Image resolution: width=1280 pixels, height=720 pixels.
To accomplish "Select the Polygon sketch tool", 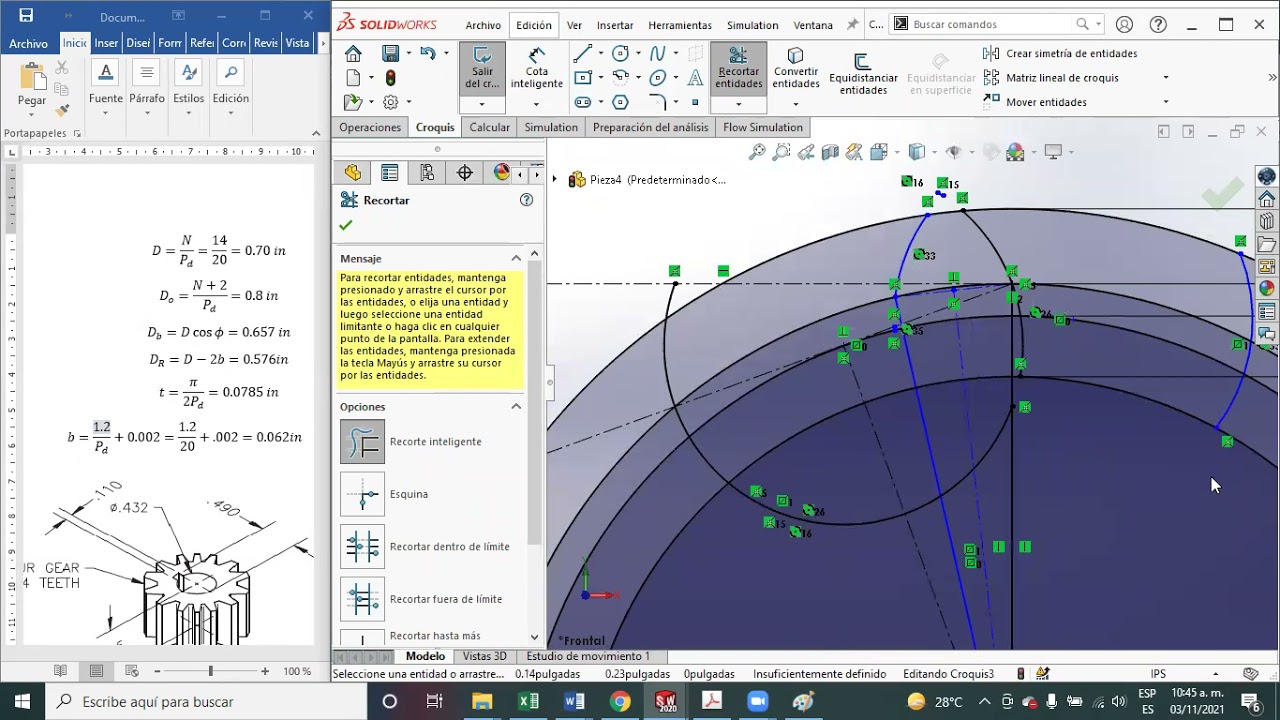I will 620,102.
